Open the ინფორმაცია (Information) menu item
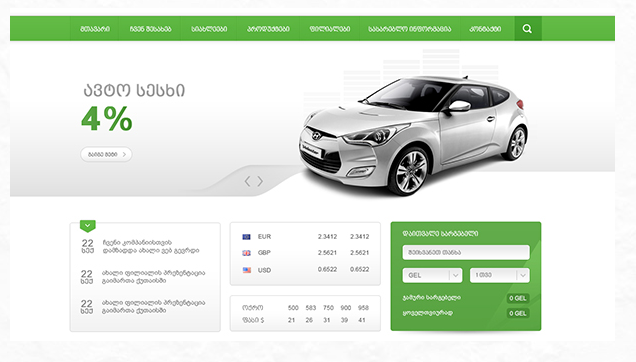This screenshot has width=636, height=362. [410, 29]
